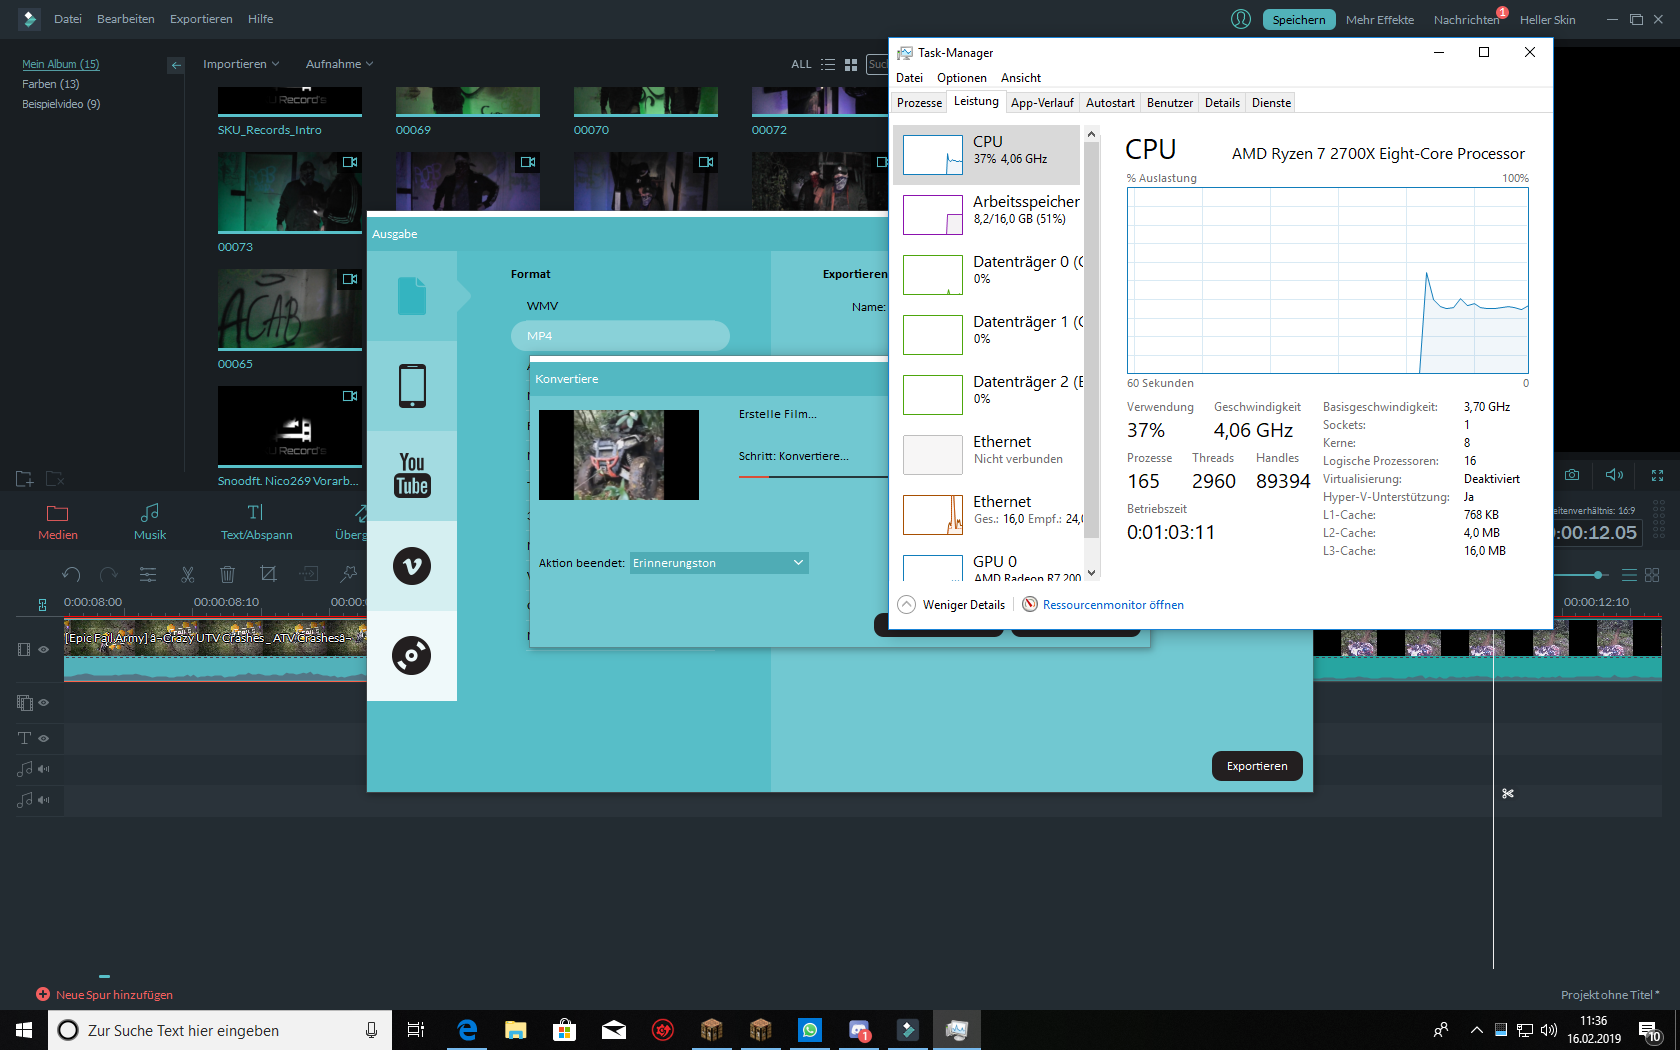Viewport: 1680px width, 1050px height.
Task: Switch to the Details tab in Task Manager
Action: tap(1222, 103)
